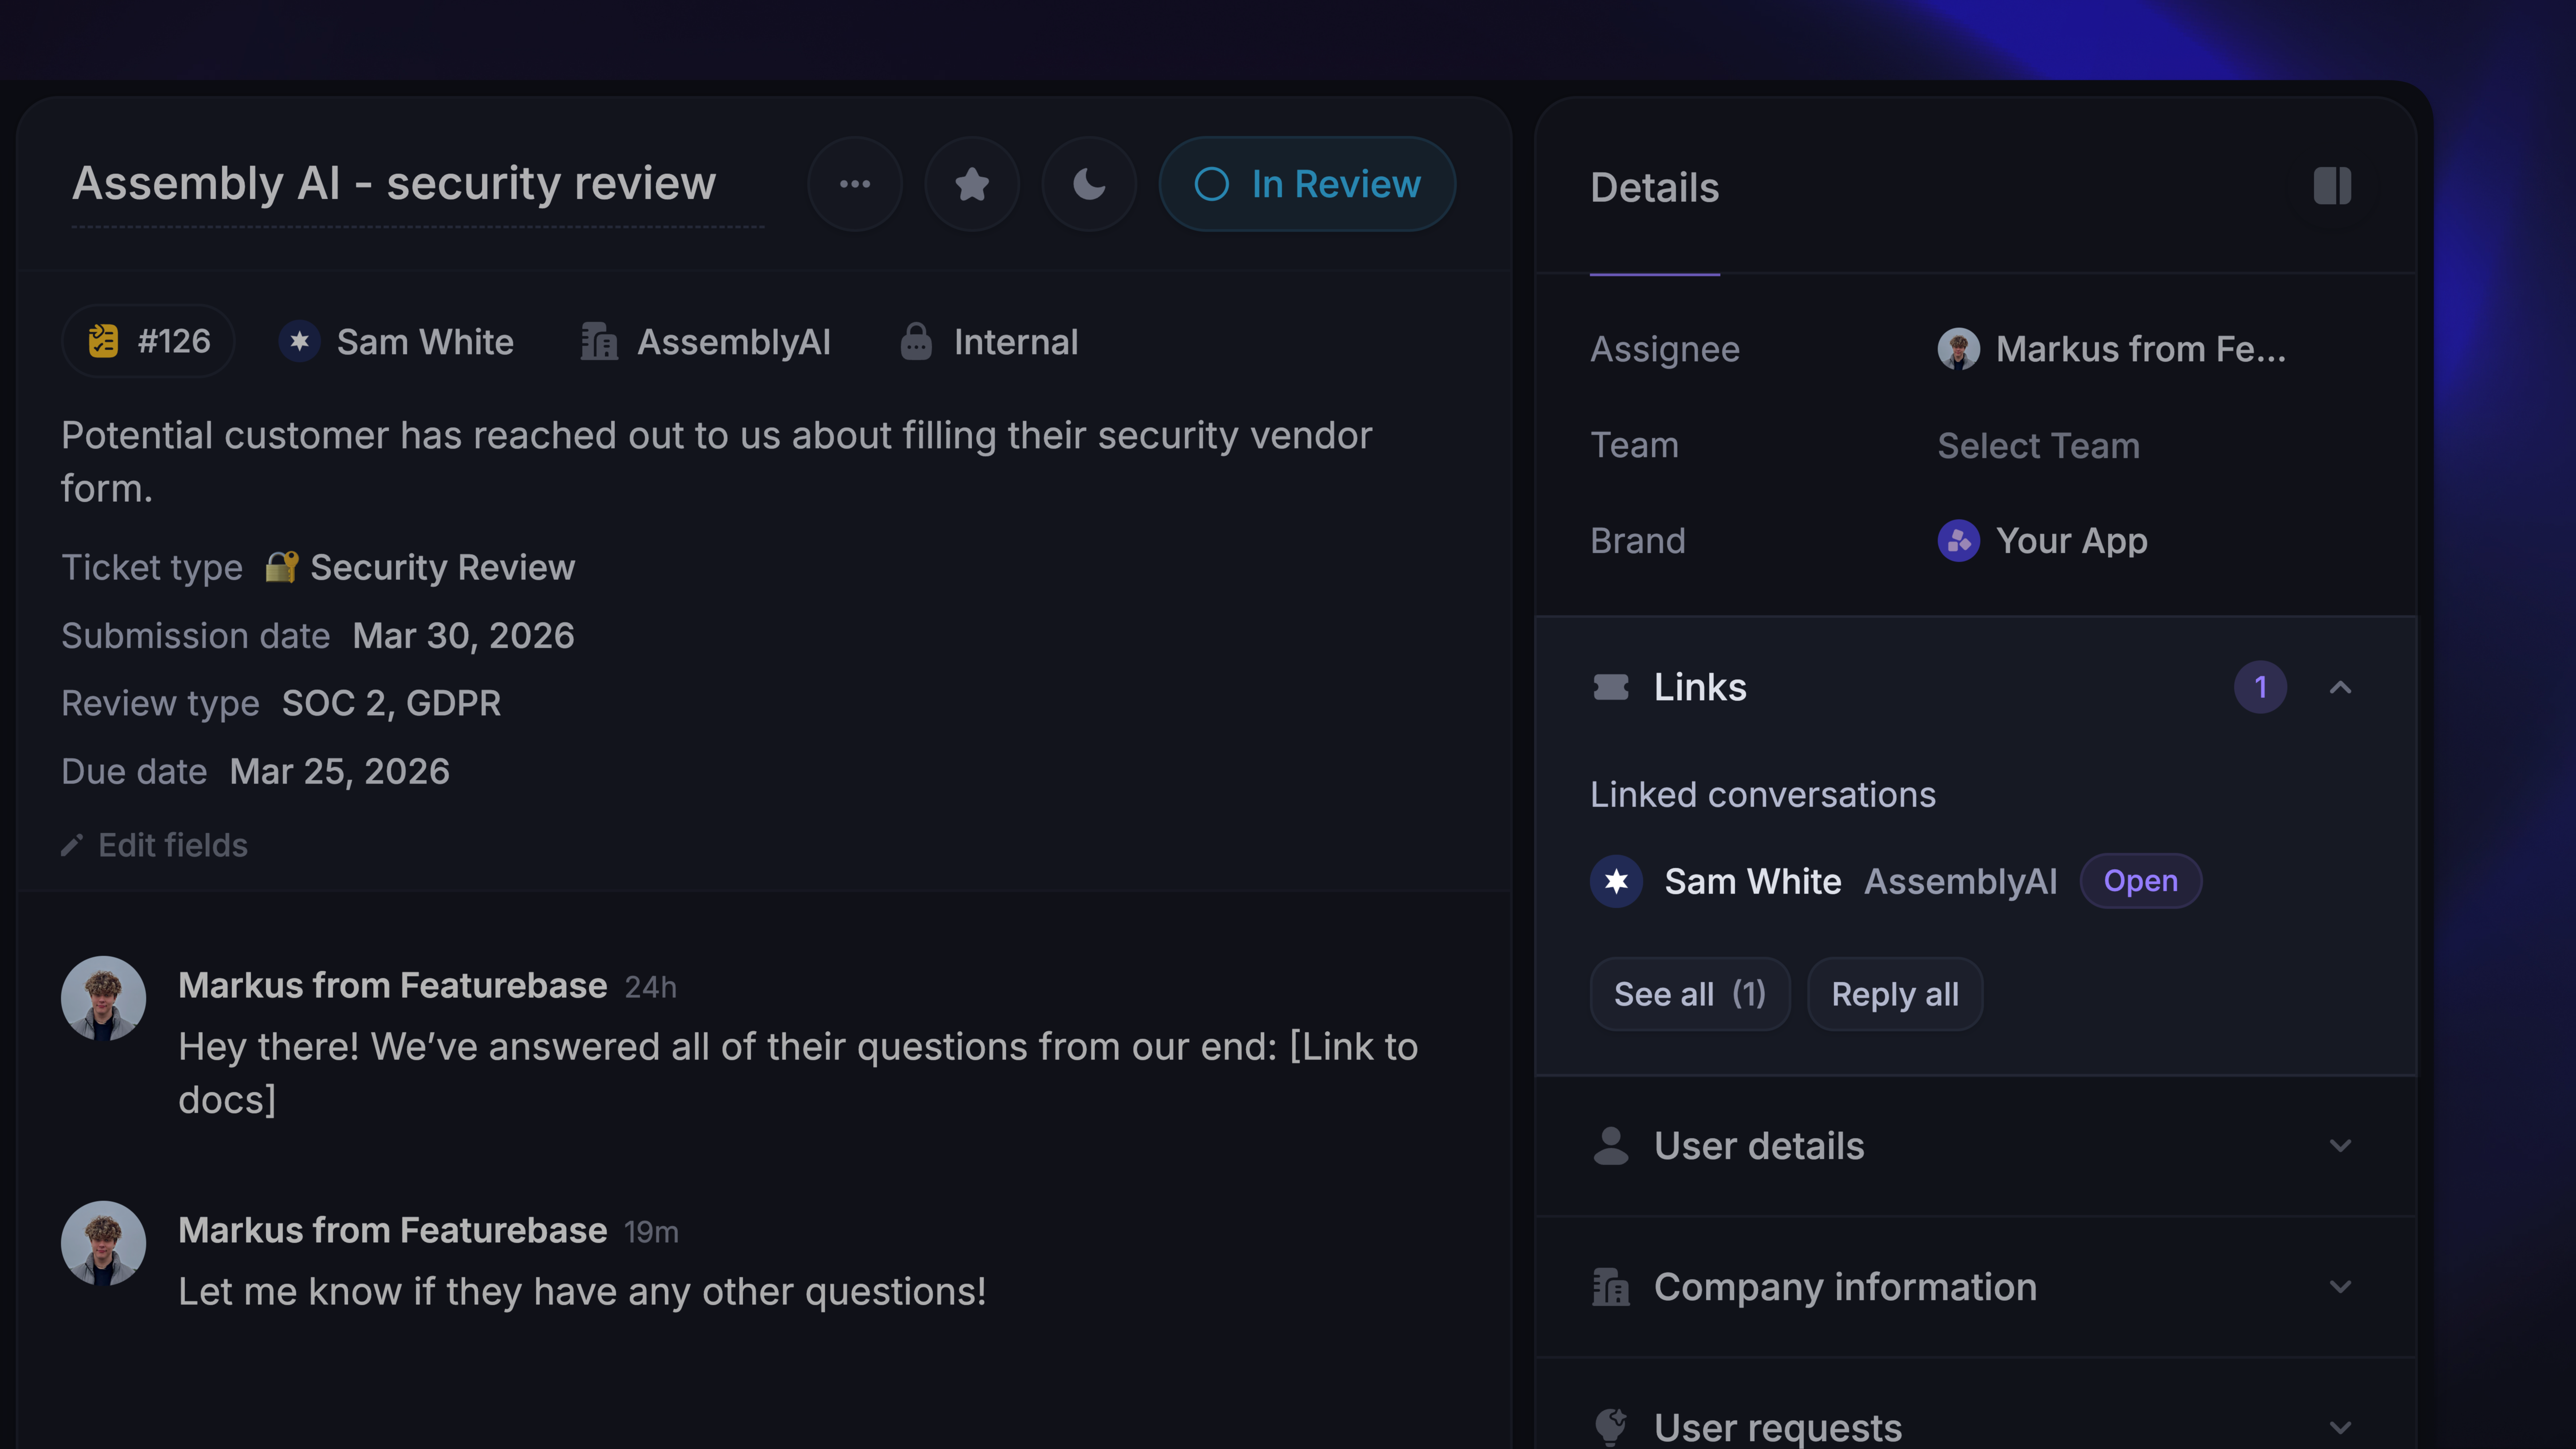Click the See all (1) button

click(x=1690, y=994)
